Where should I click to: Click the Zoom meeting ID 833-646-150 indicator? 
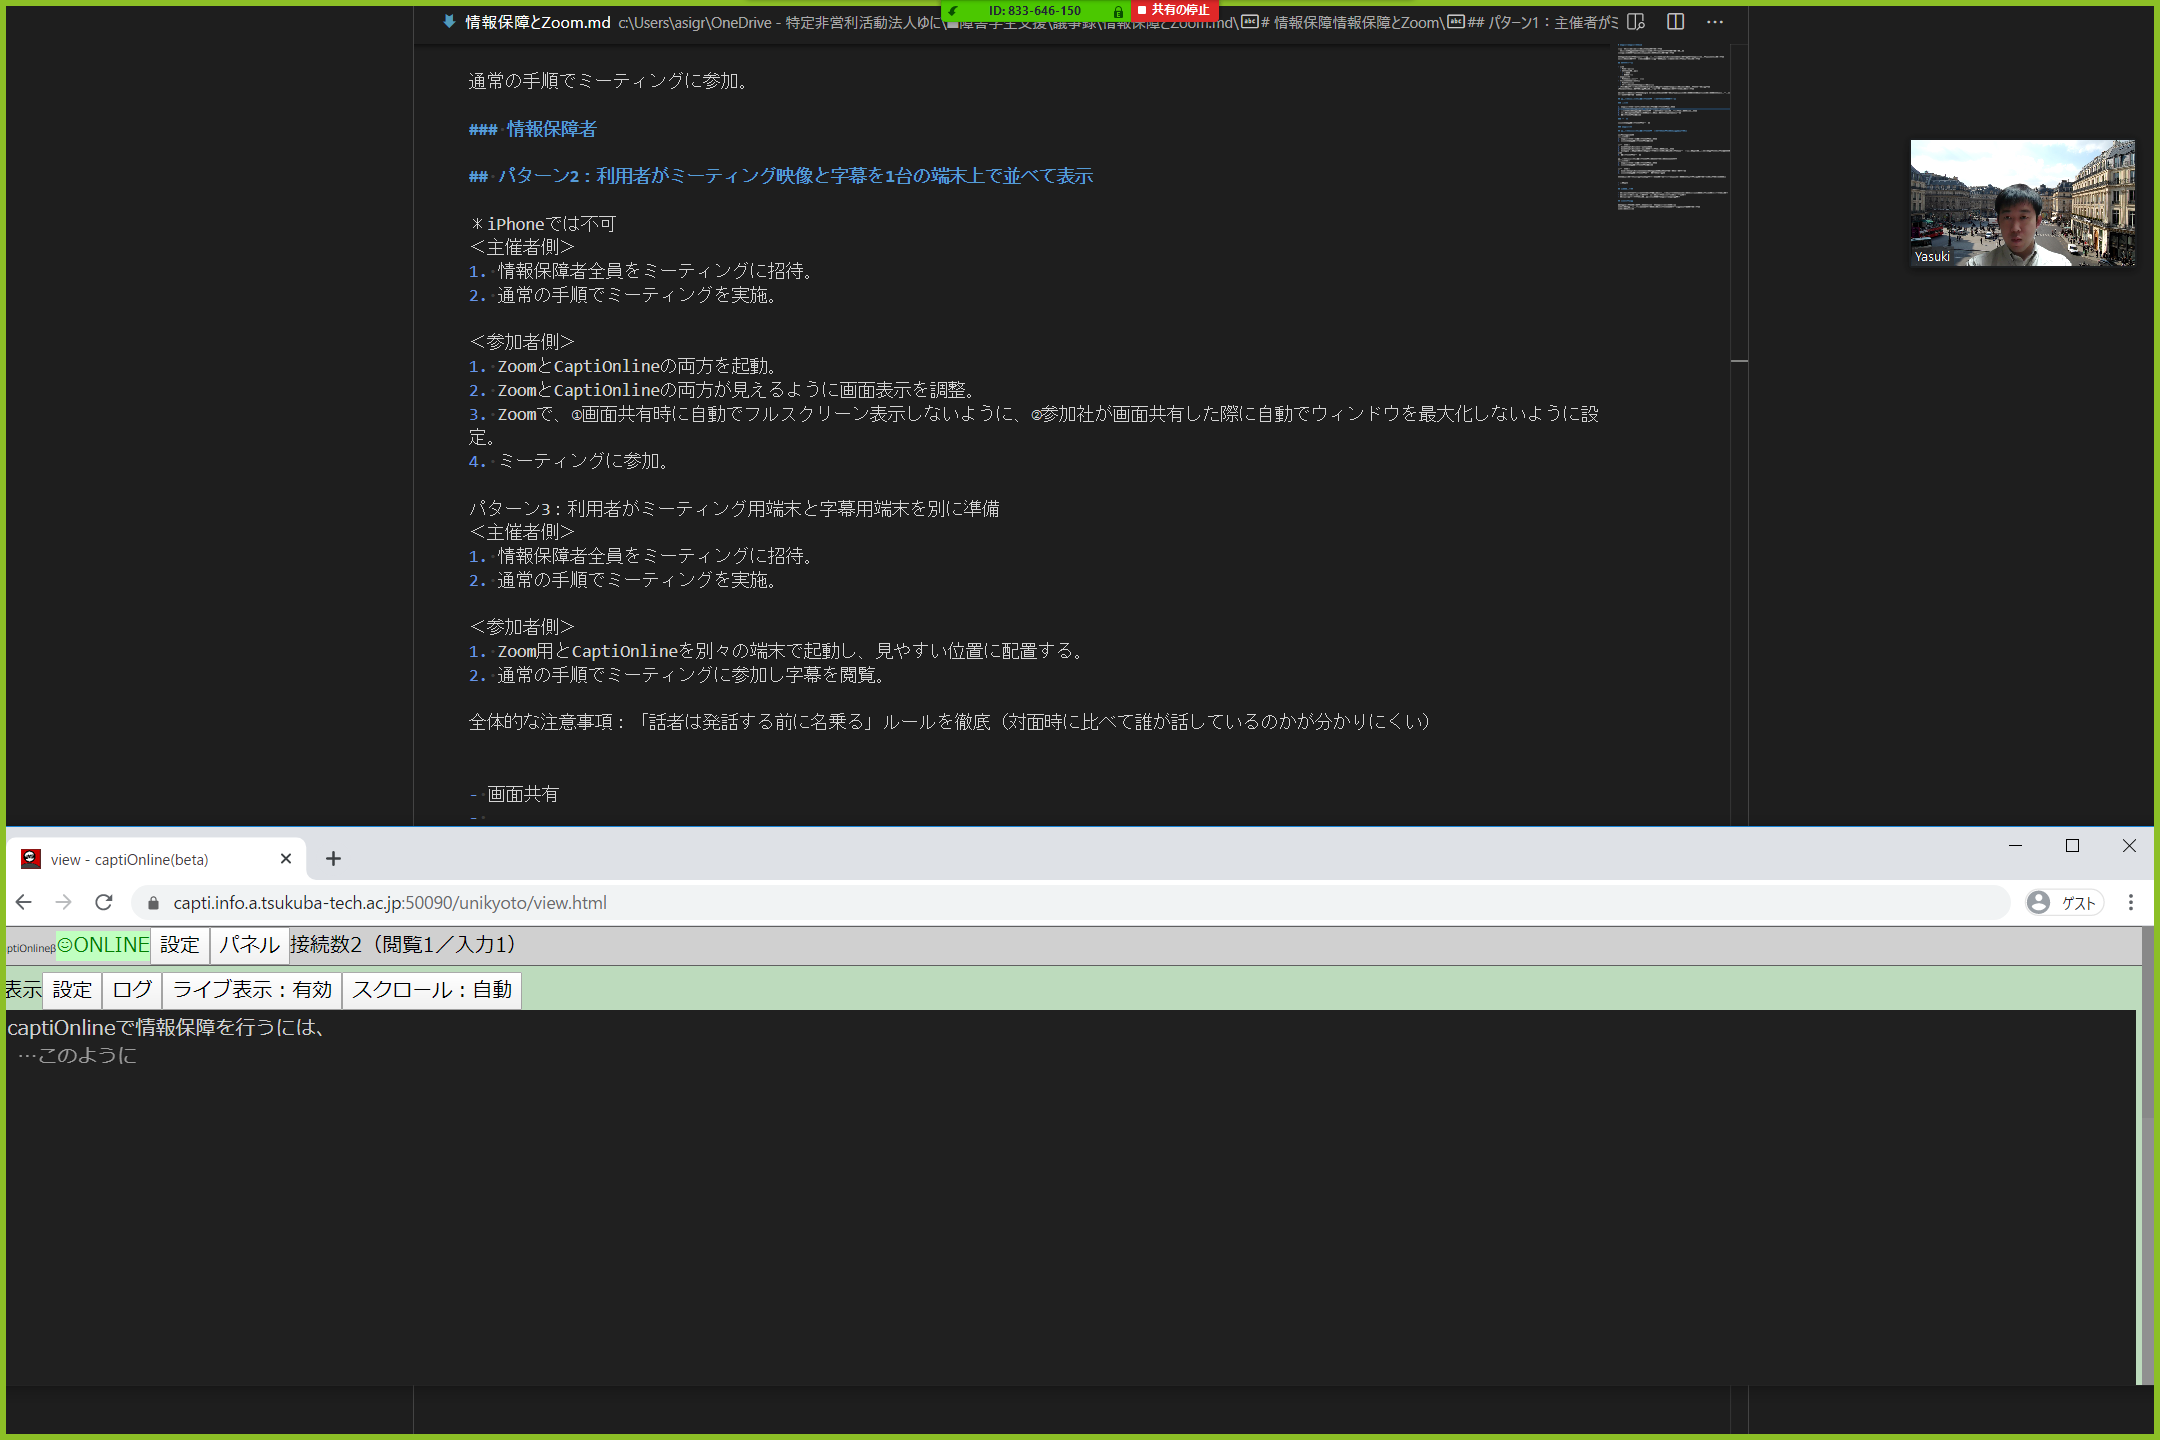coord(1034,11)
